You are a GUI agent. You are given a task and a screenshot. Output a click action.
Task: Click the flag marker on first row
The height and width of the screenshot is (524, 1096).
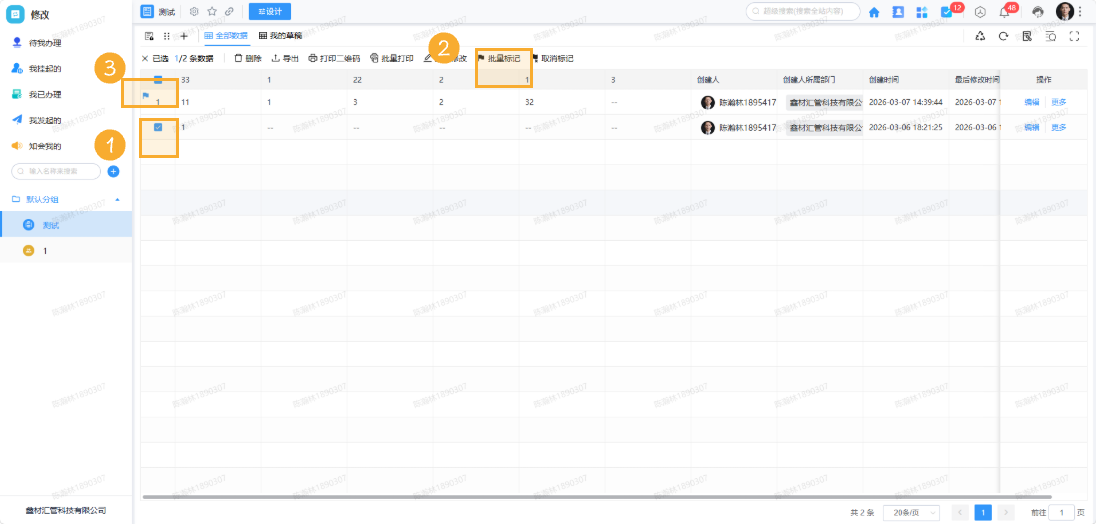tap(146, 96)
